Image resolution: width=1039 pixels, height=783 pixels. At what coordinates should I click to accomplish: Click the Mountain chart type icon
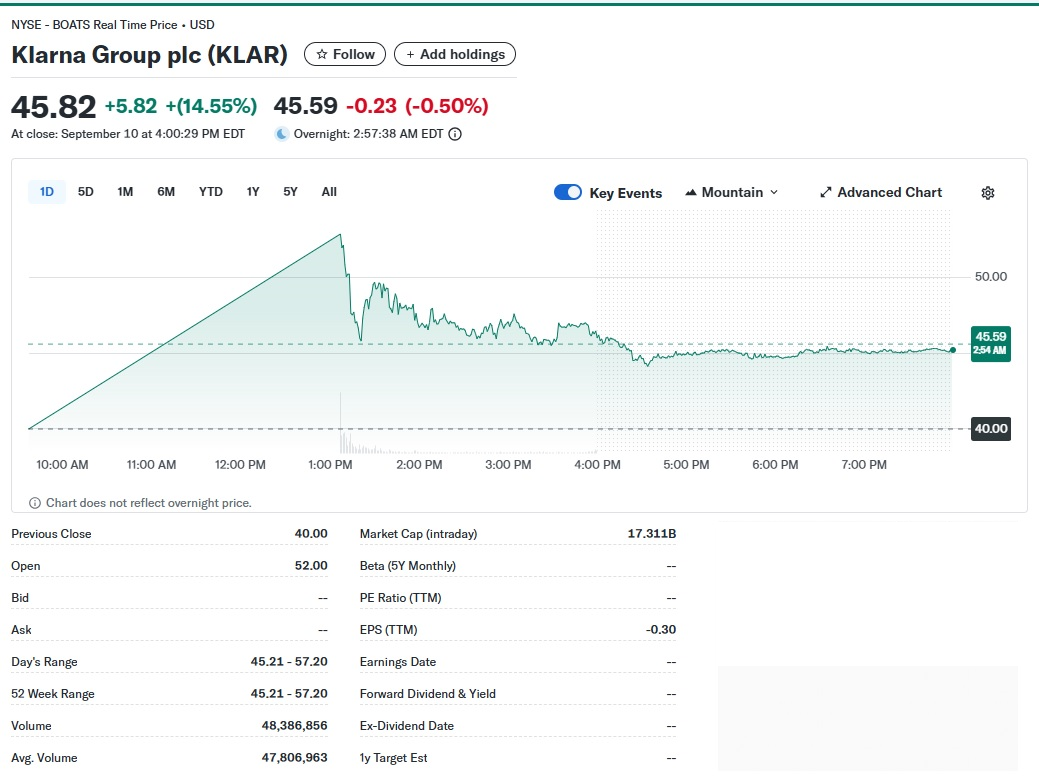pos(691,193)
